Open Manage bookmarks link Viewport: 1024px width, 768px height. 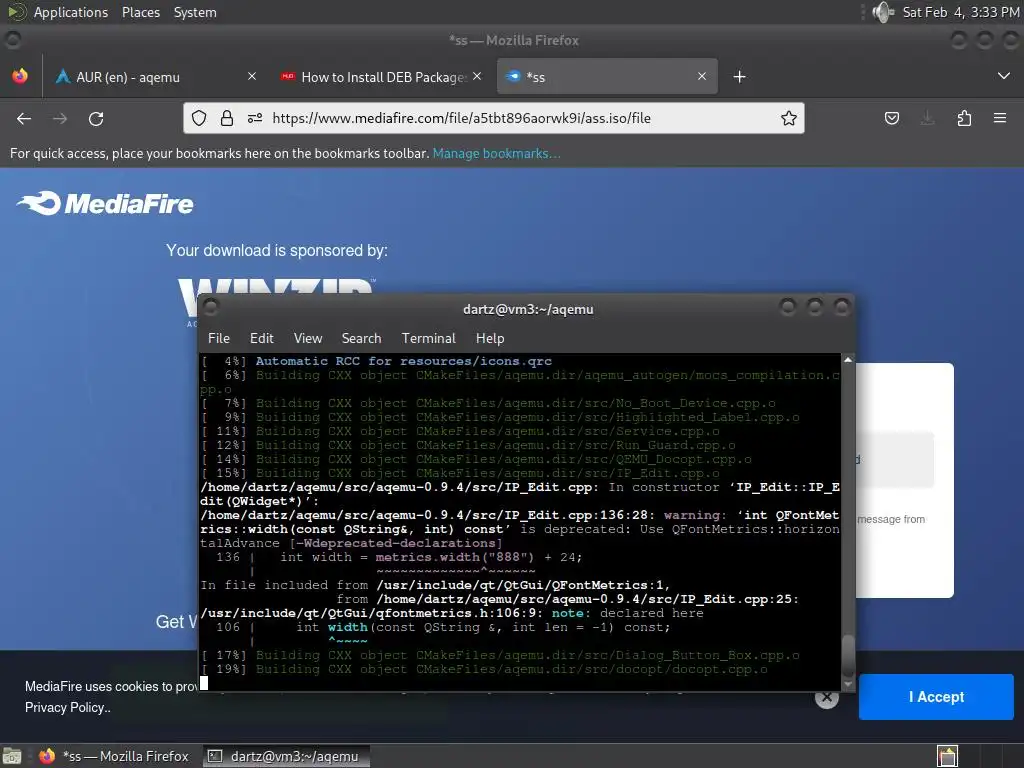(x=496, y=153)
